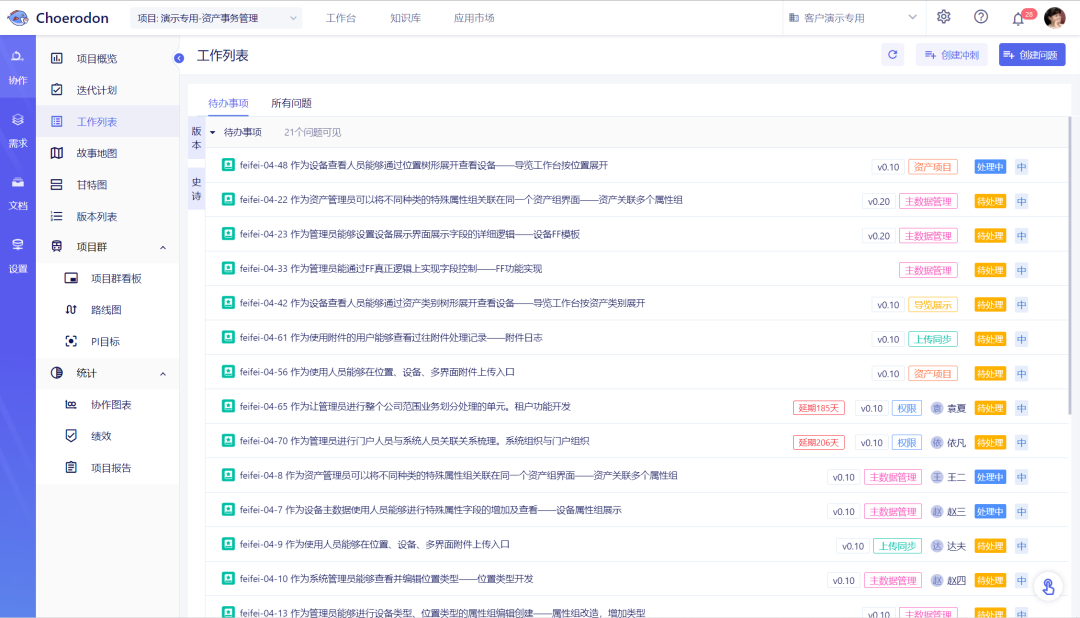Click the Choerodon logo
Image resolution: width=1080 pixels, height=618 pixels.
(58, 18)
